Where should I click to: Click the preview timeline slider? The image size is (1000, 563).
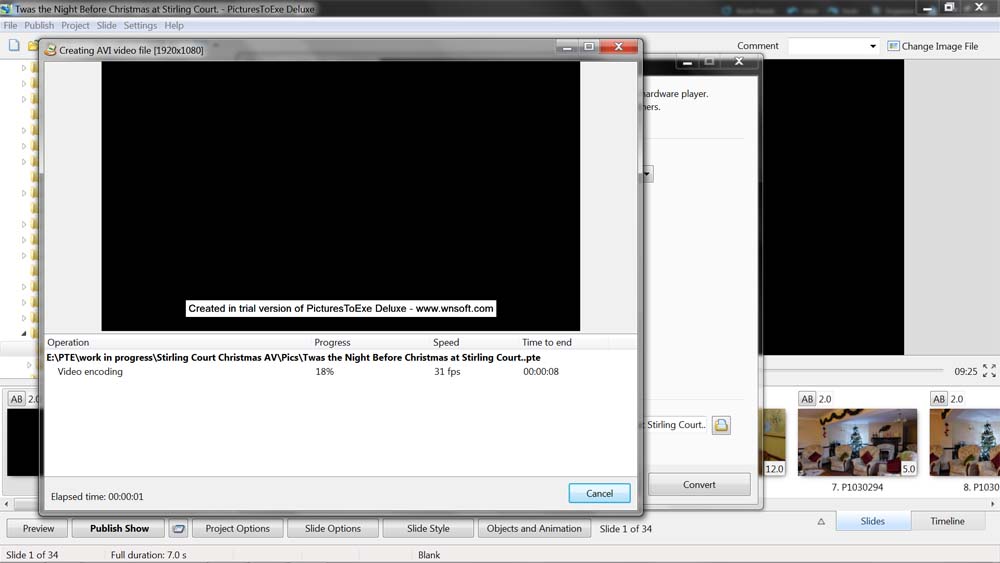pos(855,370)
